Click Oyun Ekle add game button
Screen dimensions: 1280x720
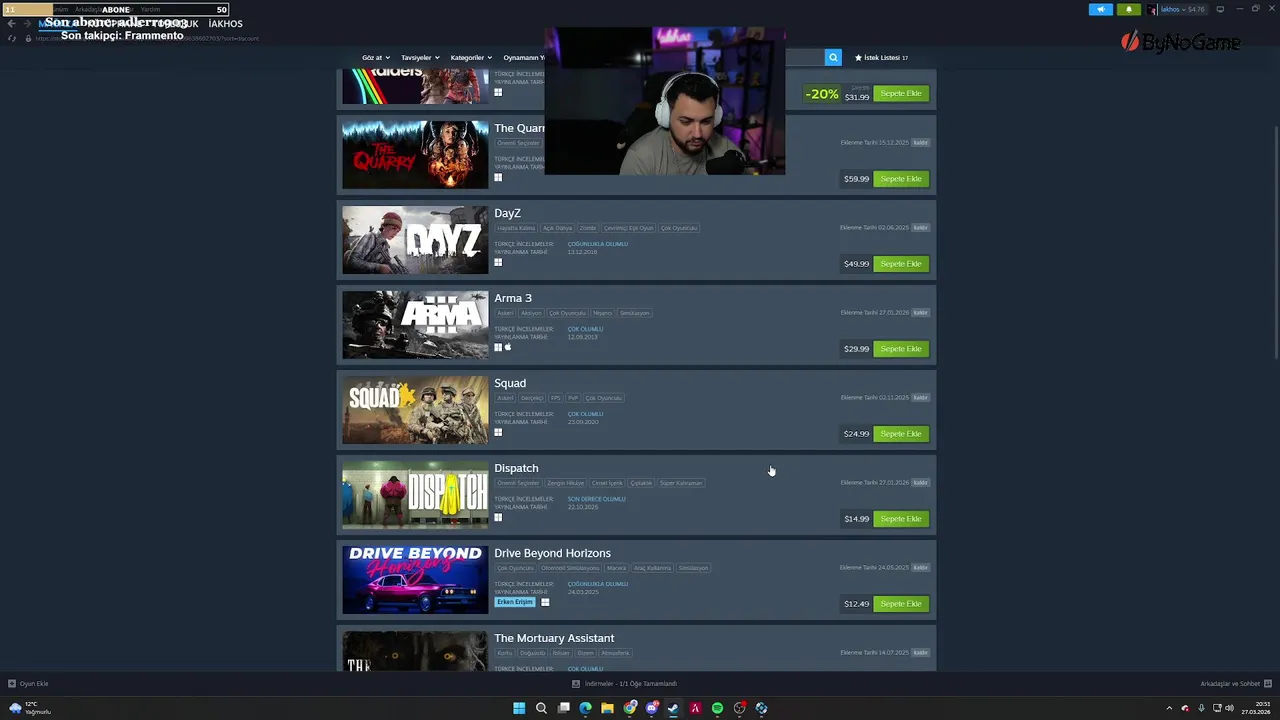pos(28,684)
